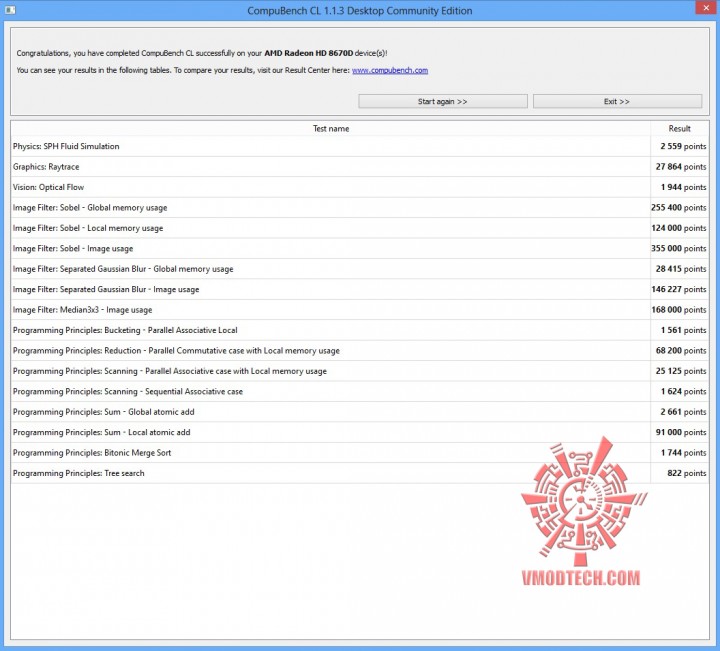Click the 1 744 points result
This screenshot has height=651, width=720.
[684, 453]
